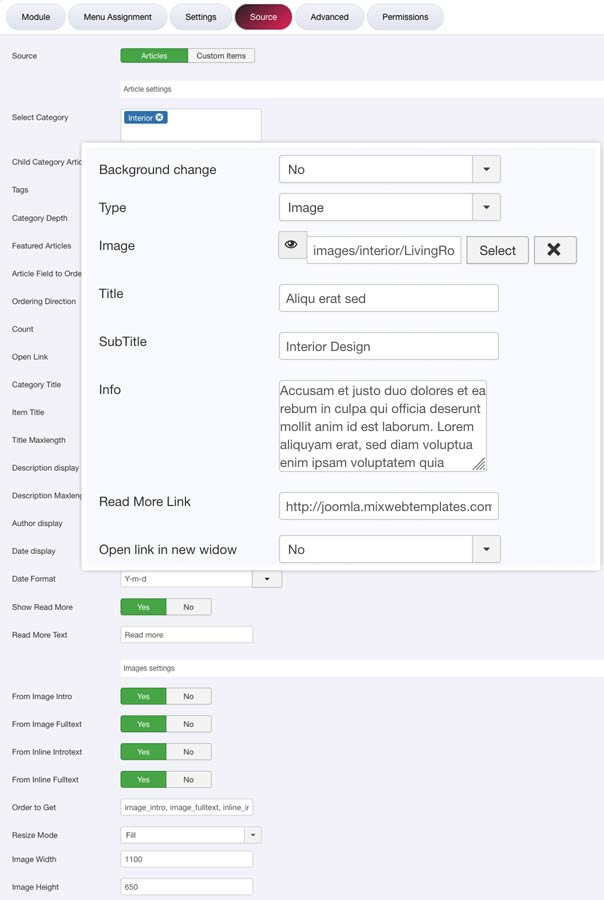Remove the Interior category tag
Viewport: 604px width, 900px height.
(x=160, y=118)
